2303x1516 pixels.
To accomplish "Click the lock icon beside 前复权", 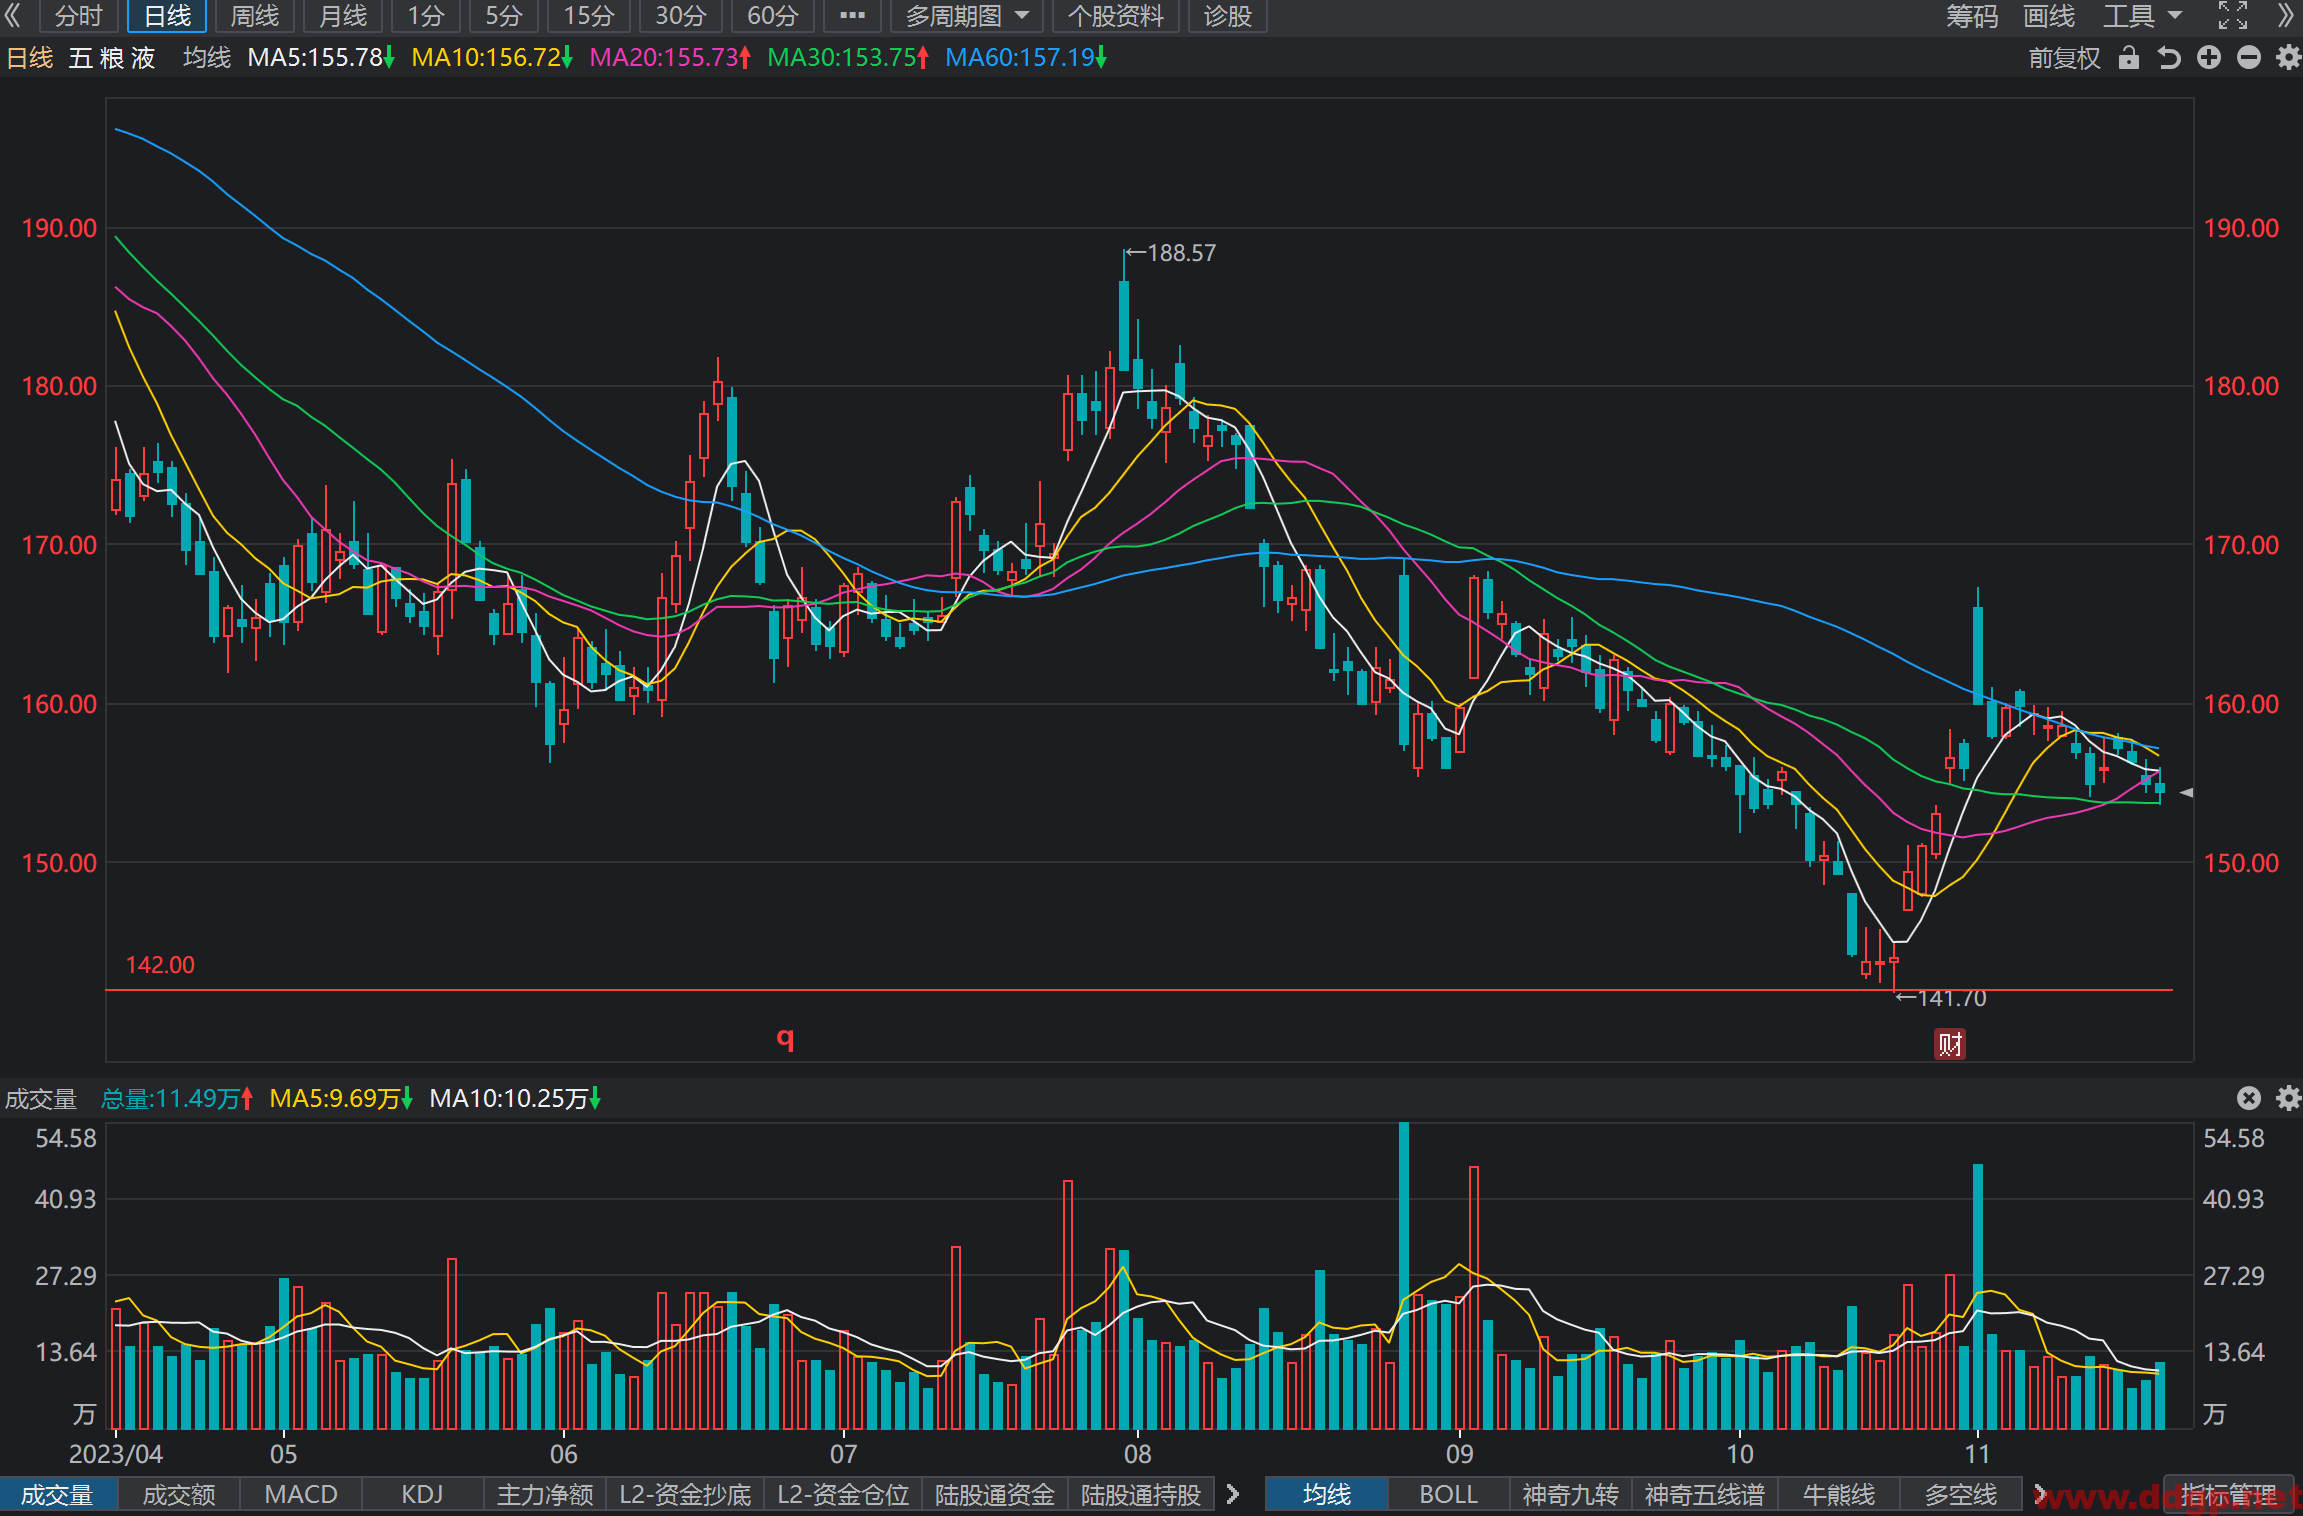I will [2129, 58].
